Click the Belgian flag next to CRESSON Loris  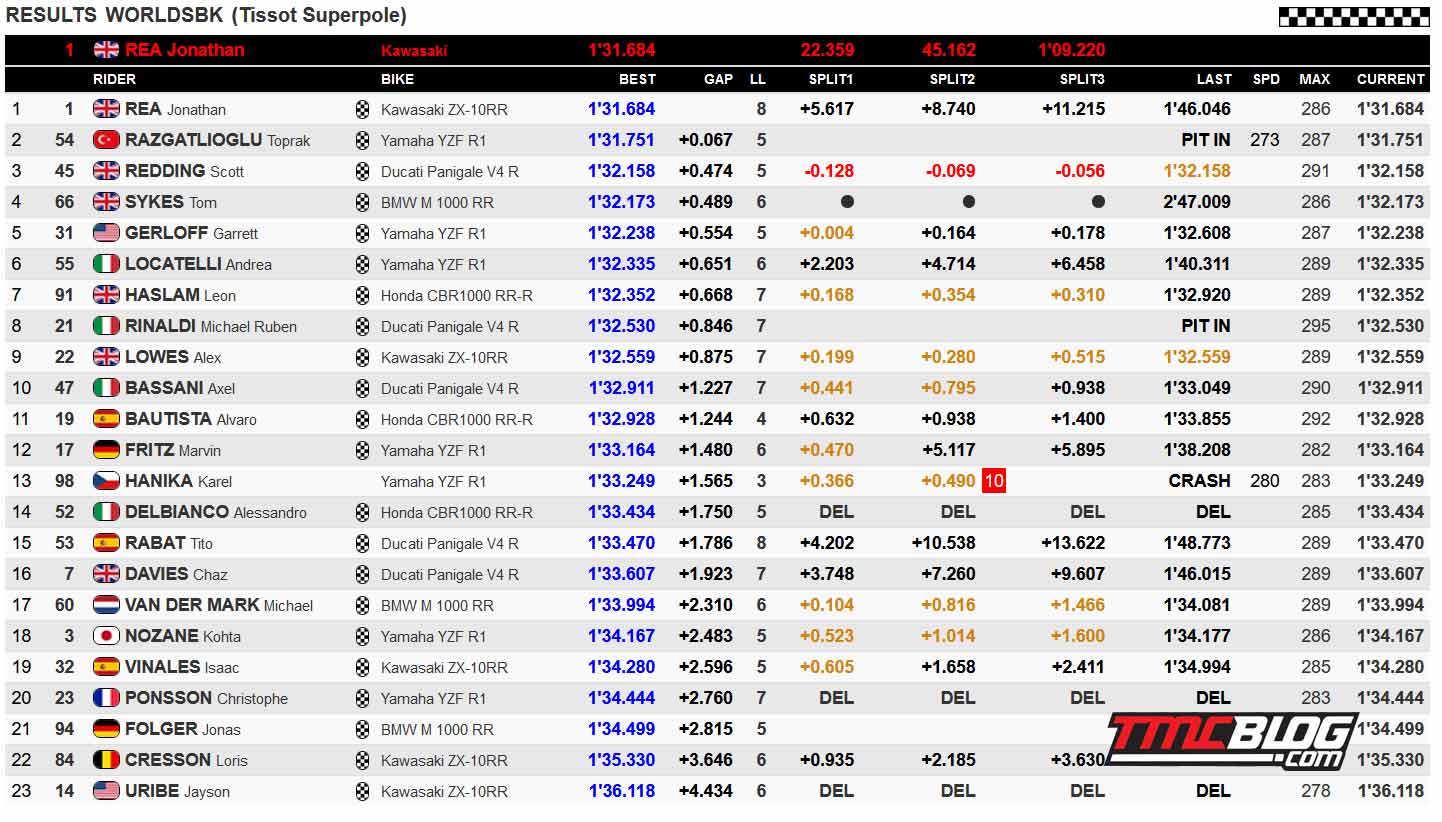tap(106, 760)
